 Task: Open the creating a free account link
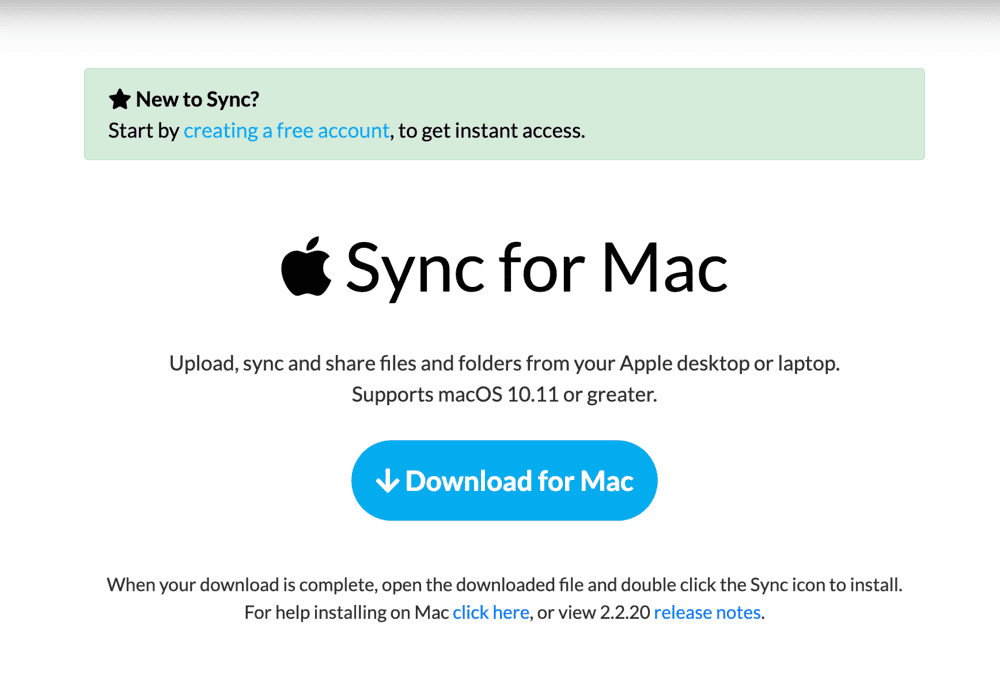[x=286, y=131]
